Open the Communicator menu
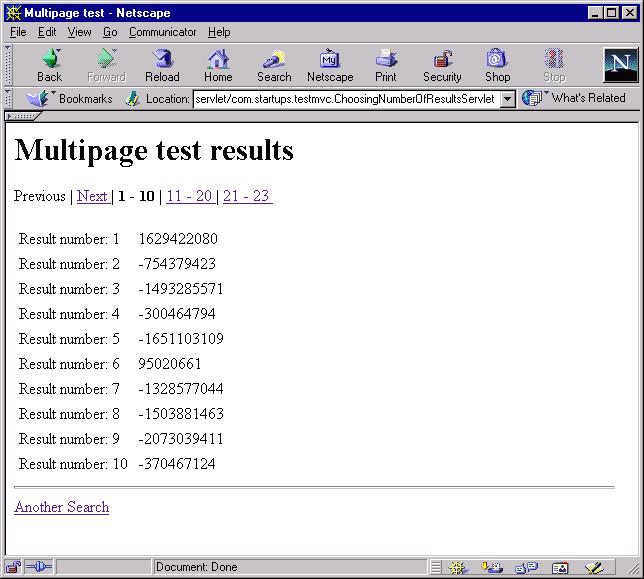 (162, 32)
